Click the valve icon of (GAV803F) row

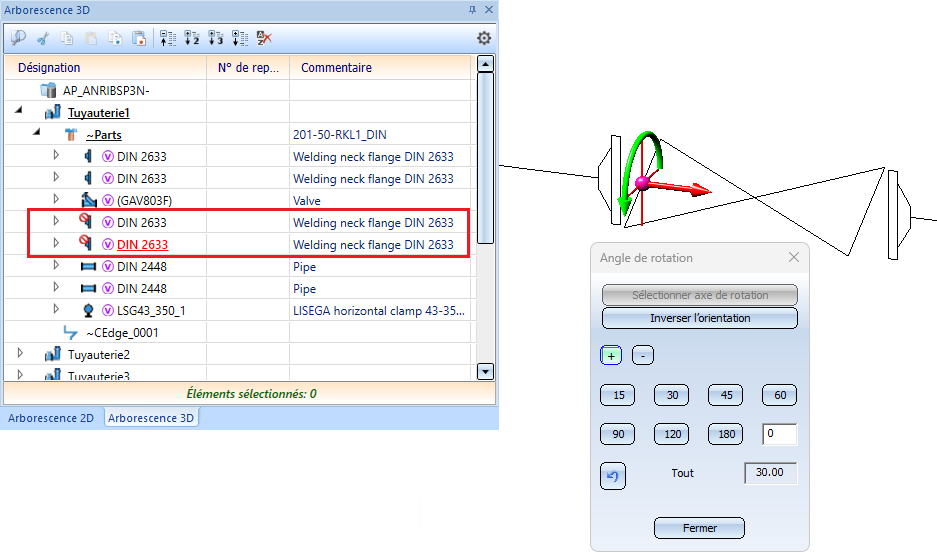tap(89, 200)
